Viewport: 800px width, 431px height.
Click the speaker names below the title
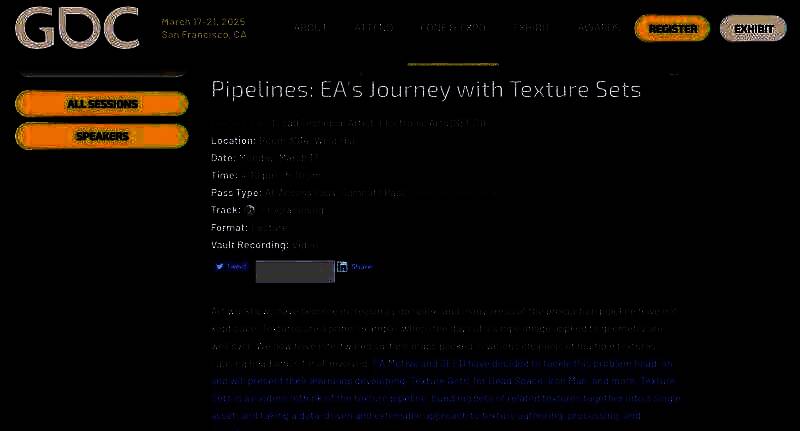[370, 123]
